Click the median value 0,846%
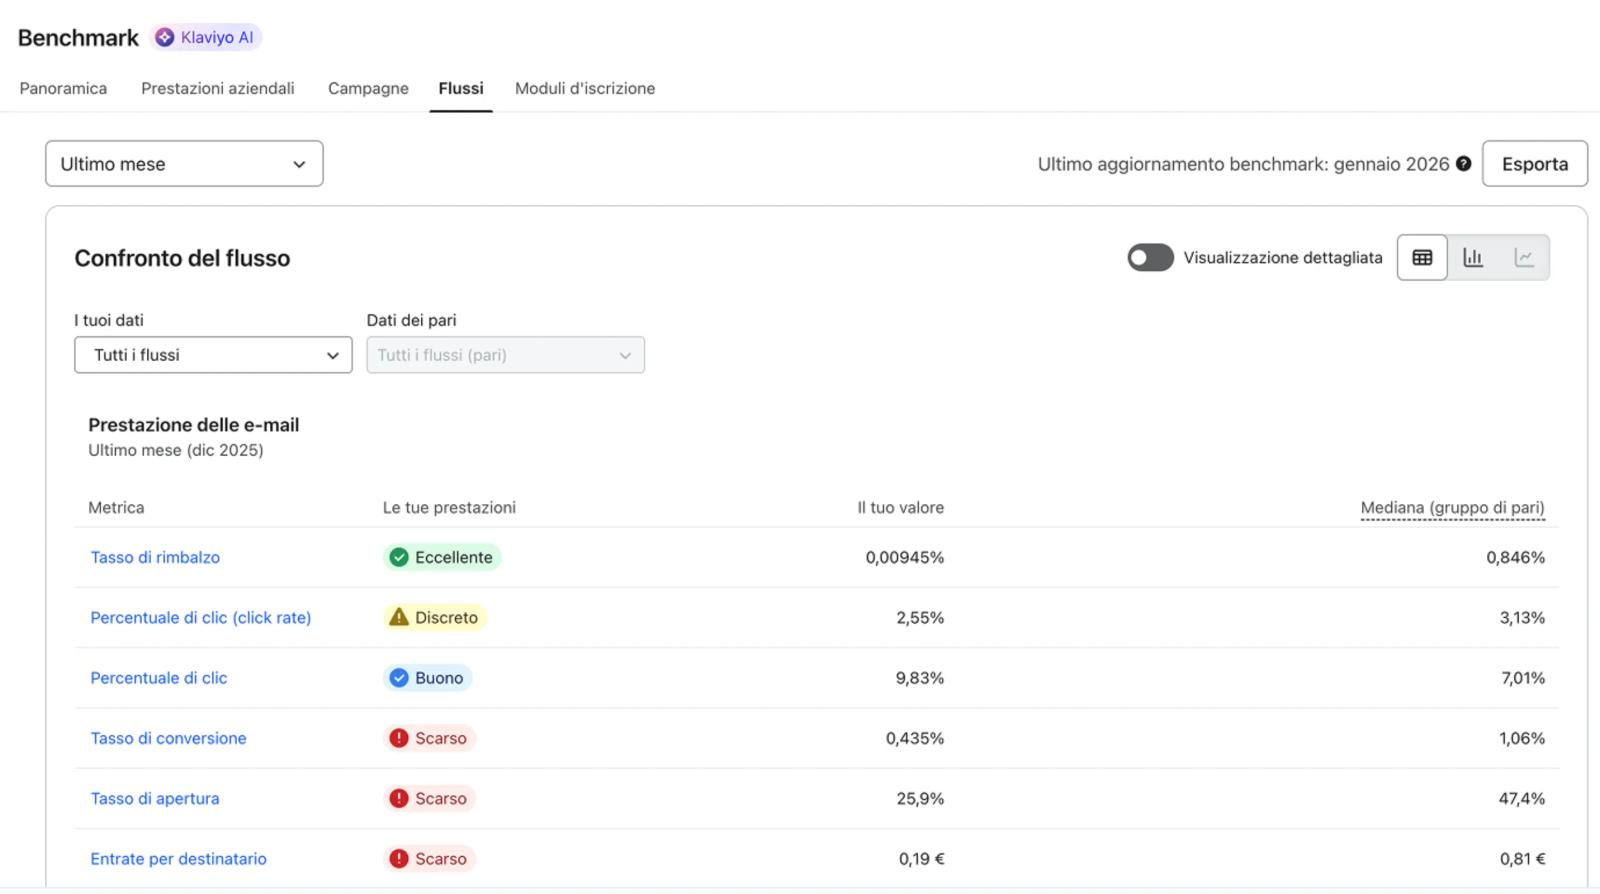Image resolution: width=1600 pixels, height=894 pixels. tap(1515, 557)
